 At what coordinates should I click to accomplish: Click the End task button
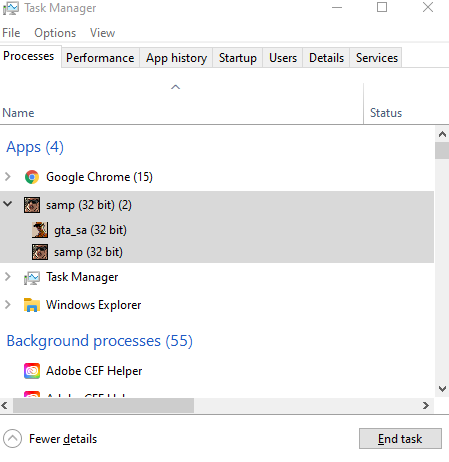[x=400, y=439]
